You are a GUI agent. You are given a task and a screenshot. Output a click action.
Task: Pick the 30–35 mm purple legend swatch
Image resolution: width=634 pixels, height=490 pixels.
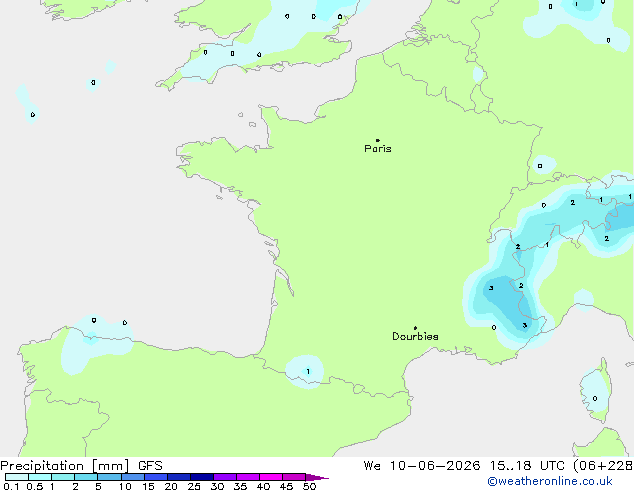225,477
